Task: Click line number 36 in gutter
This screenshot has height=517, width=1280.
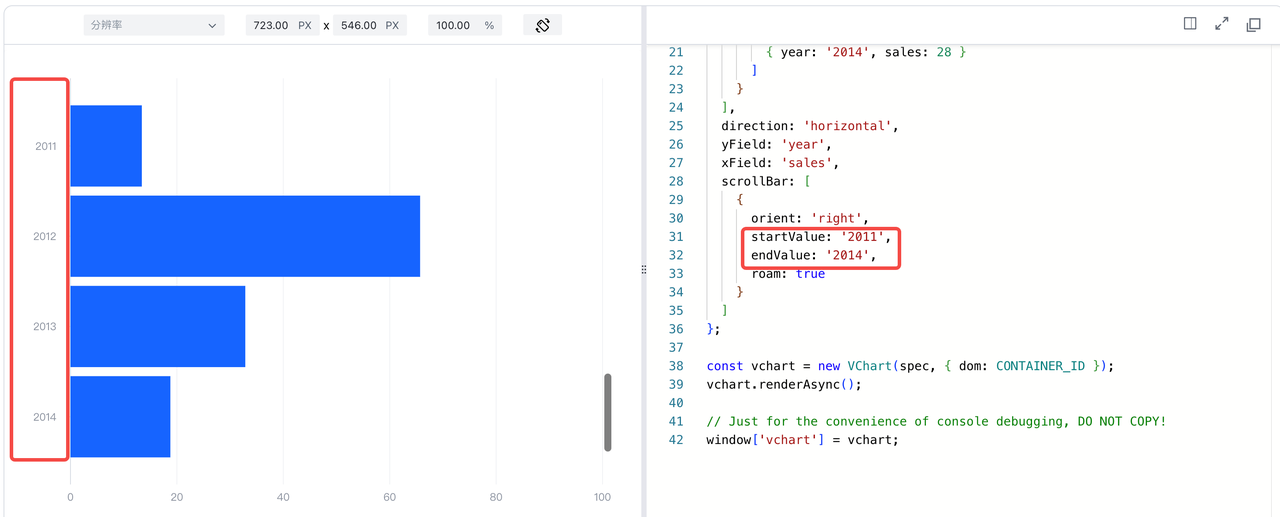Action: coord(675,329)
